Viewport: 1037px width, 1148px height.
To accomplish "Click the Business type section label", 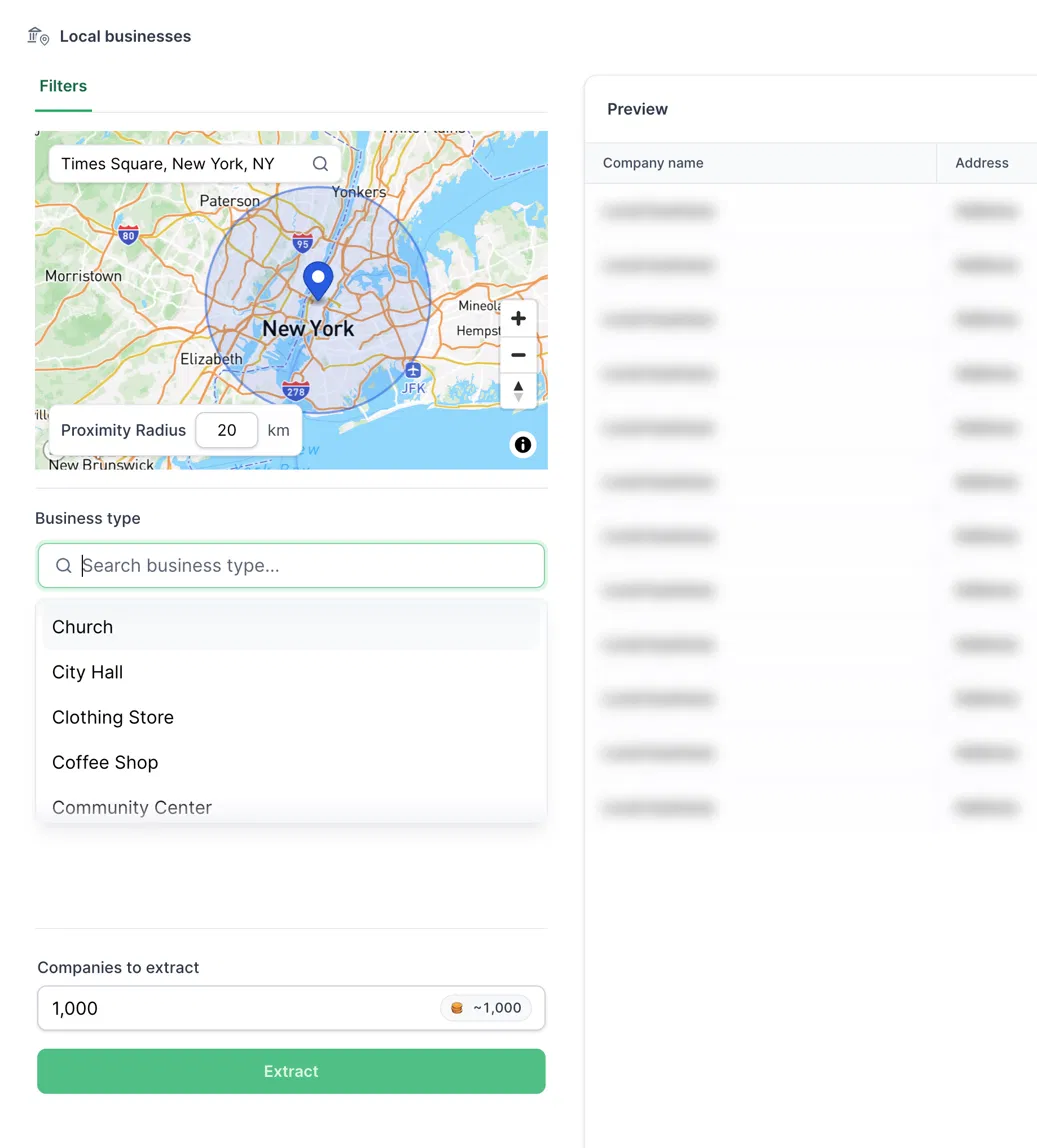I will 88,518.
